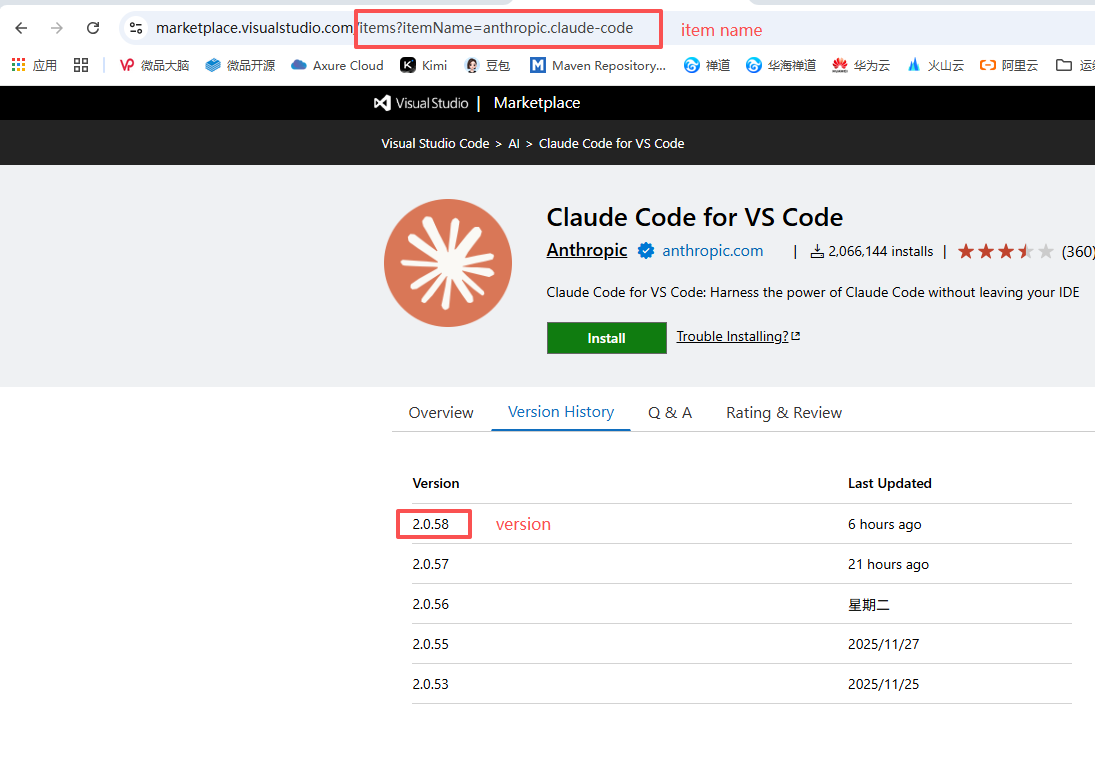Open the Maven Repository bookmark

point(597,65)
